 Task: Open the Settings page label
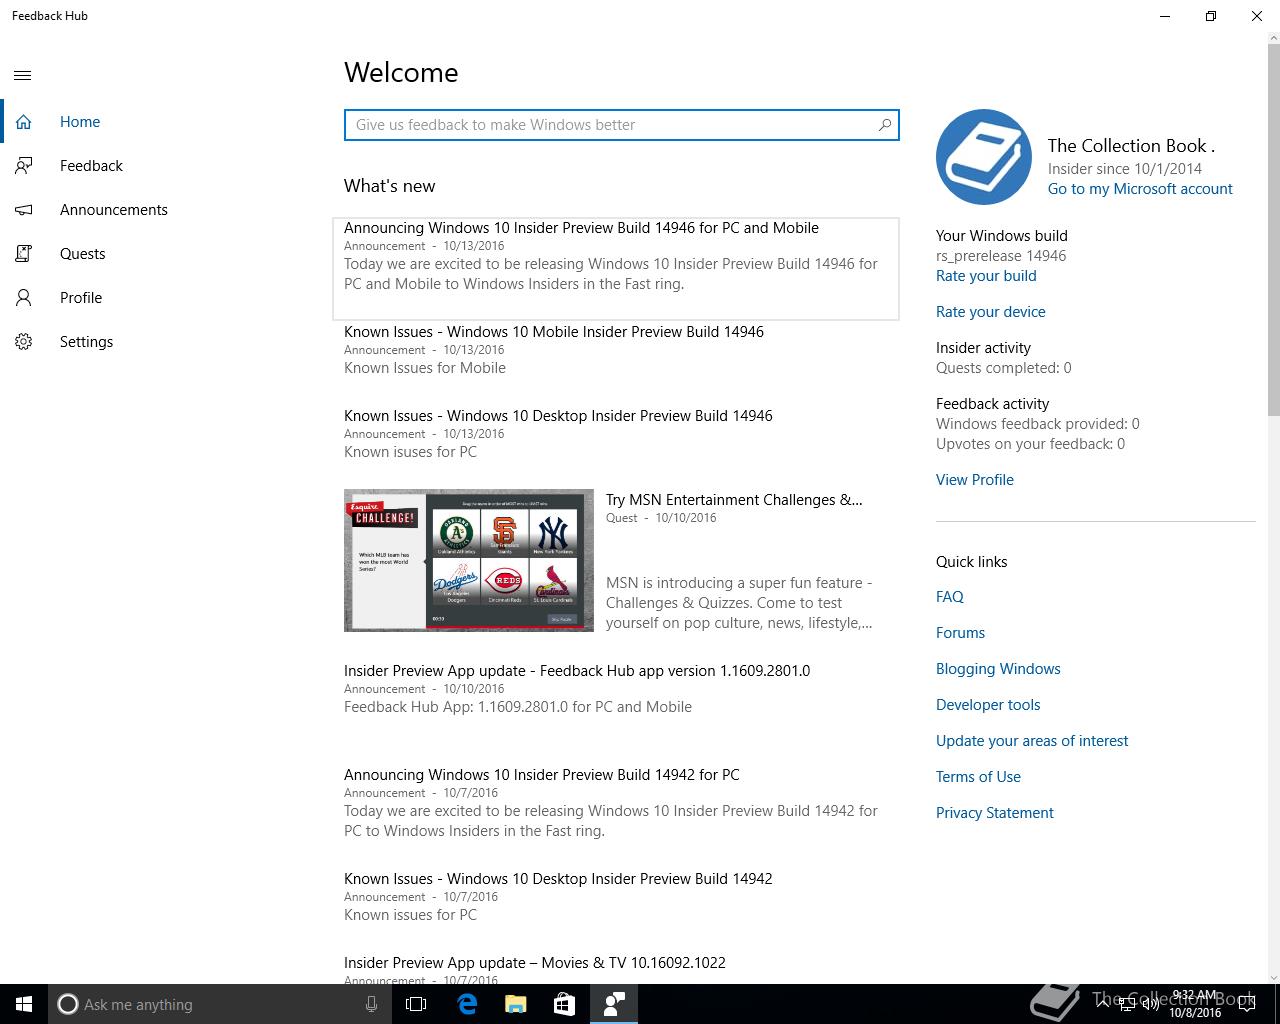click(86, 342)
